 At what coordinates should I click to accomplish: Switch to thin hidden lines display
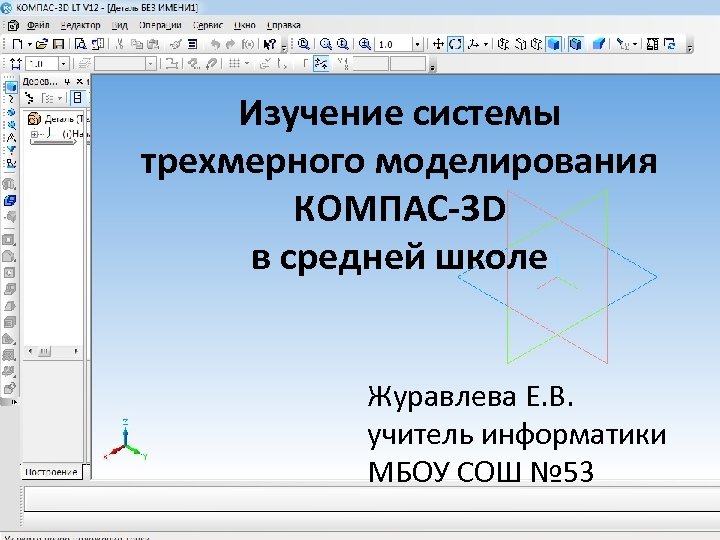click(x=536, y=44)
